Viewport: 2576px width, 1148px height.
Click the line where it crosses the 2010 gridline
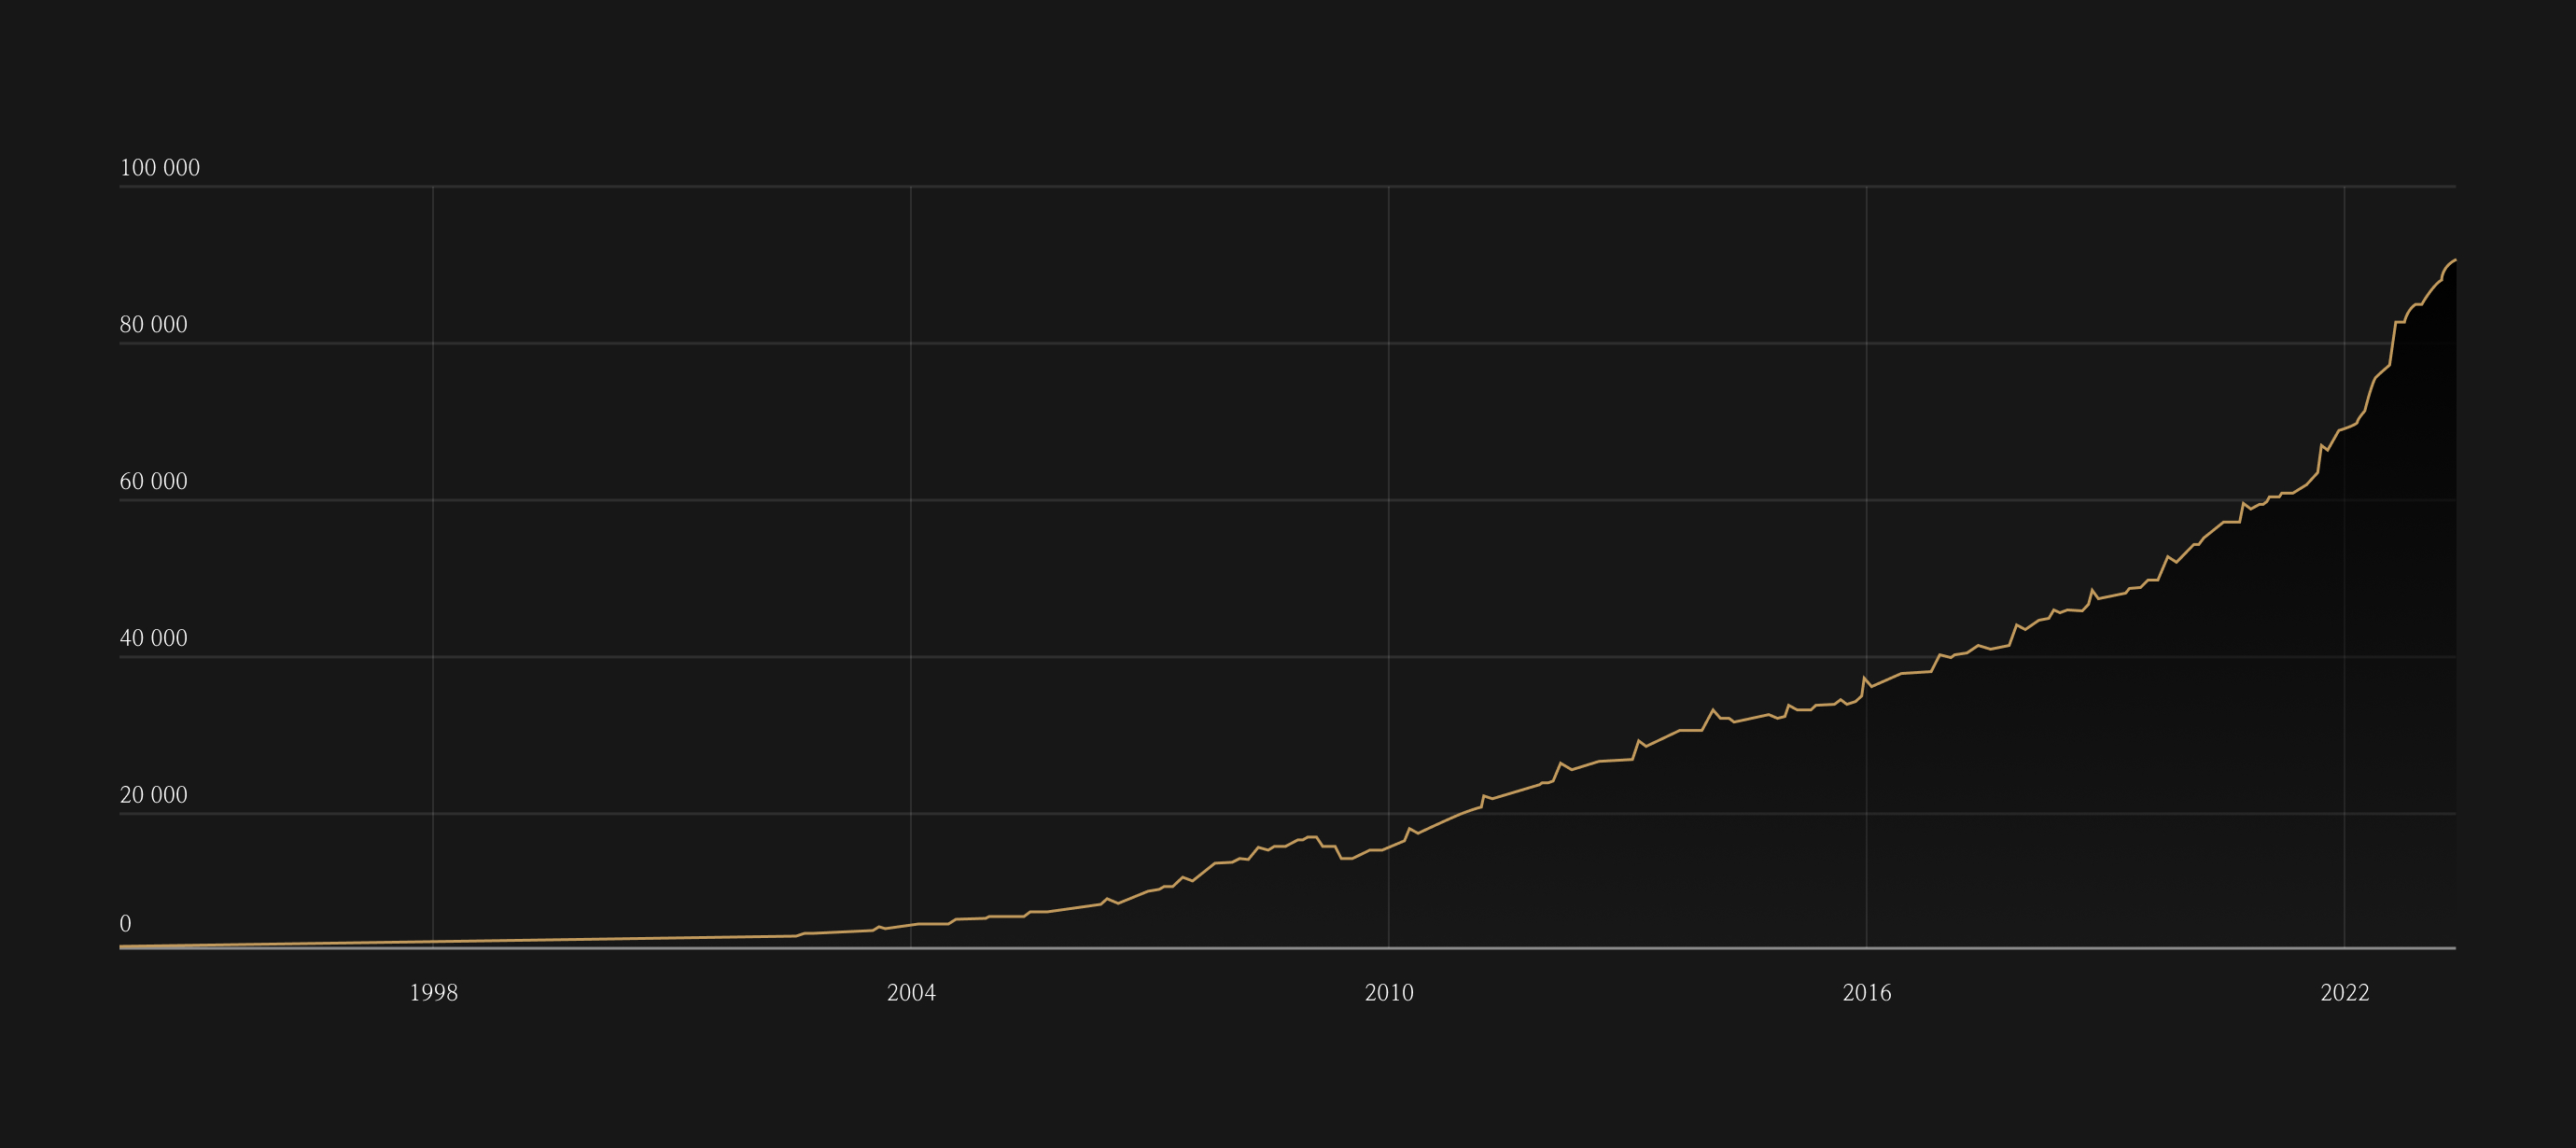[1388, 848]
